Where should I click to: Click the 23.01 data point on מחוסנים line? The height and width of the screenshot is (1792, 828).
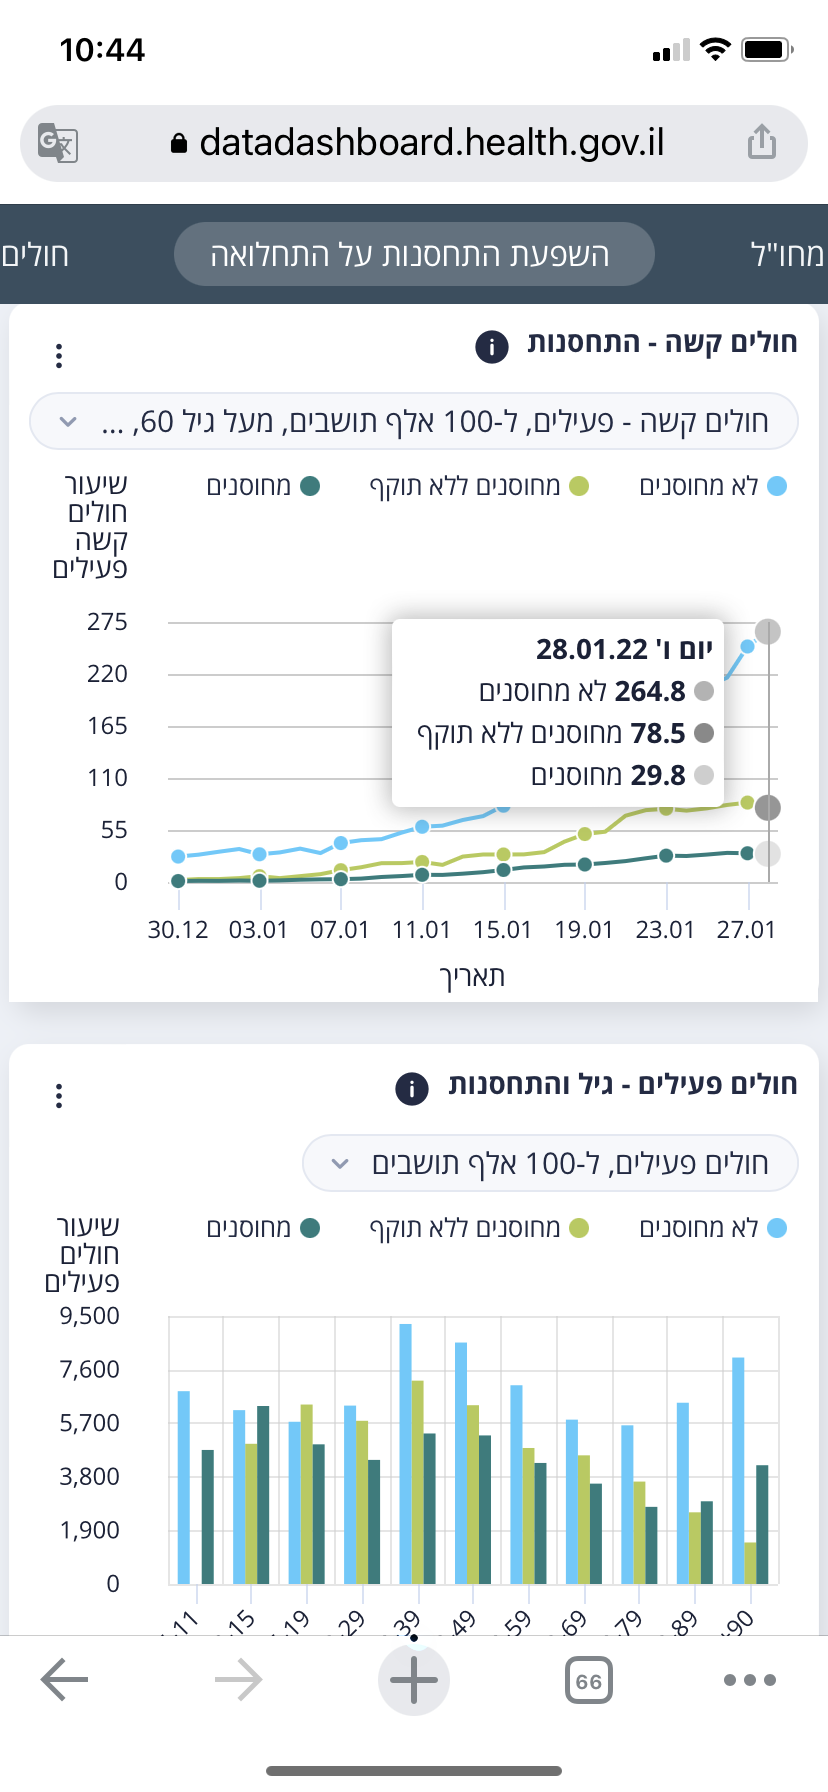[666, 856]
